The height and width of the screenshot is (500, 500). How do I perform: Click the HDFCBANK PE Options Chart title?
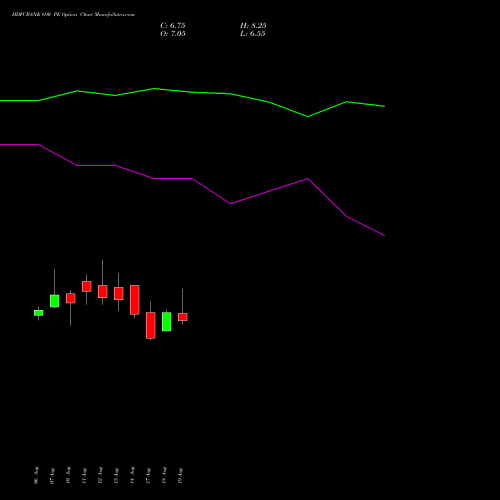pyautogui.click(x=73, y=15)
